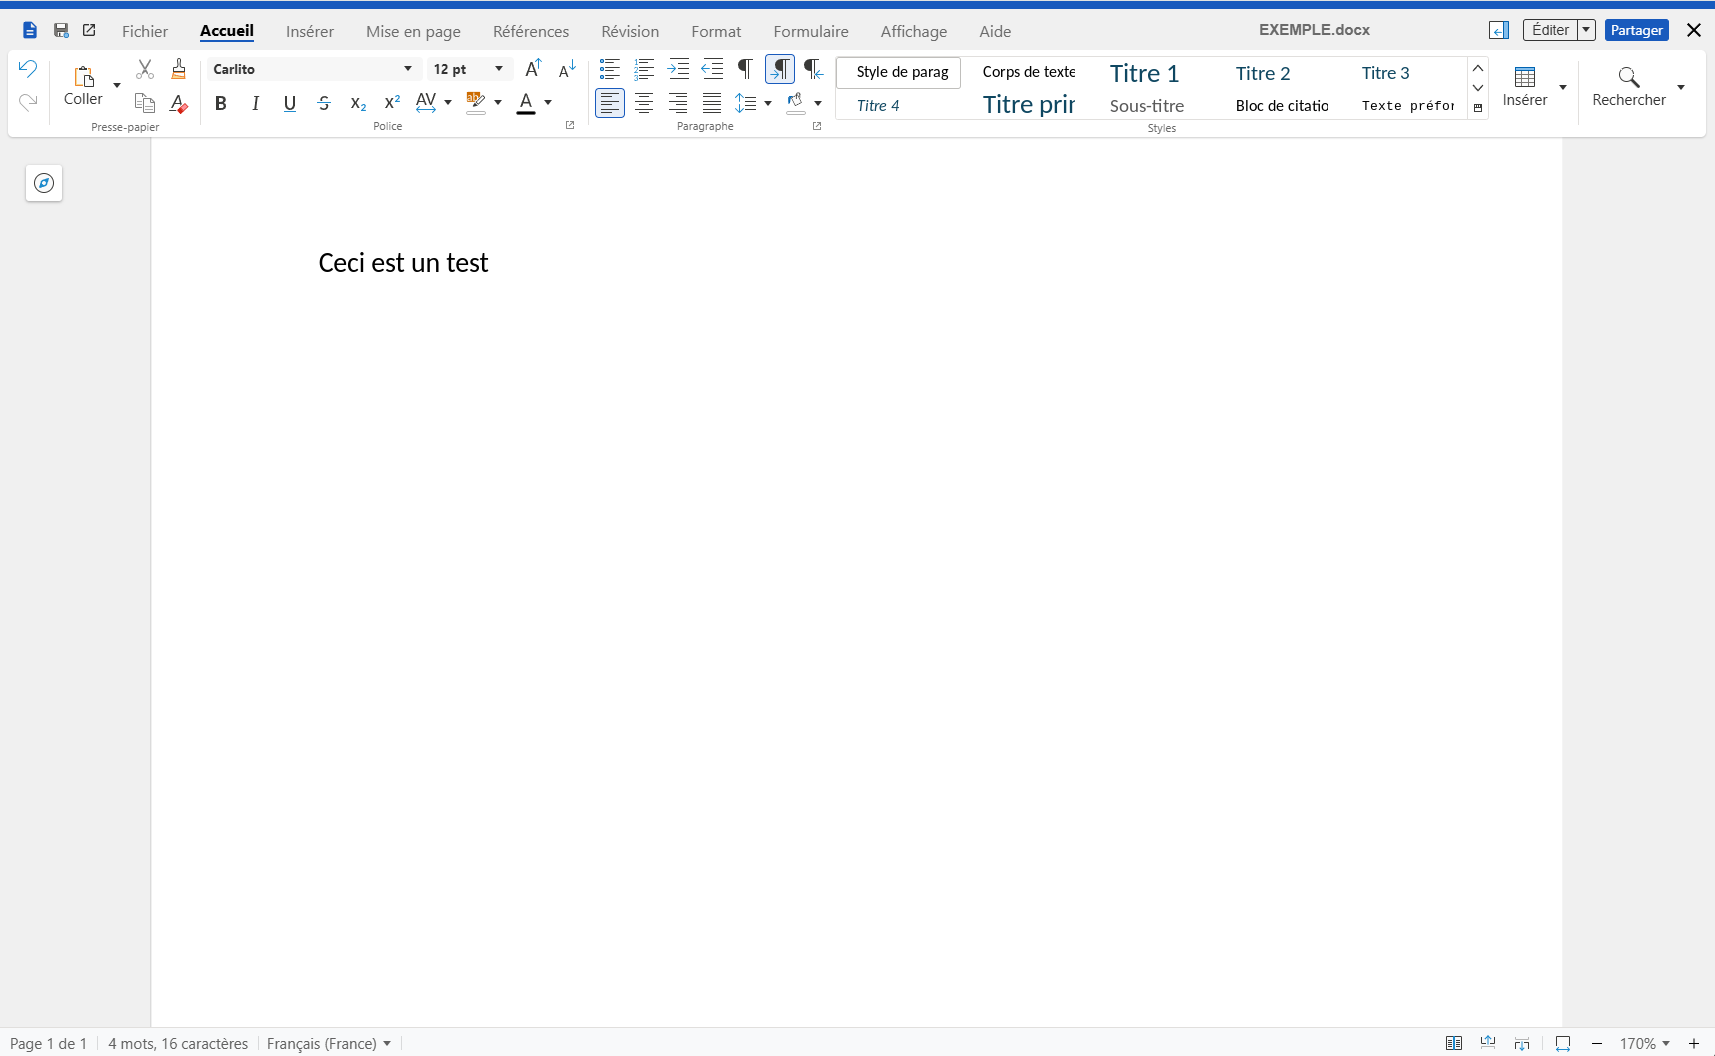Screen dimensions: 1715x1056
Task: Expand the styles gallery list
Action: click(x=1478, y=108)
